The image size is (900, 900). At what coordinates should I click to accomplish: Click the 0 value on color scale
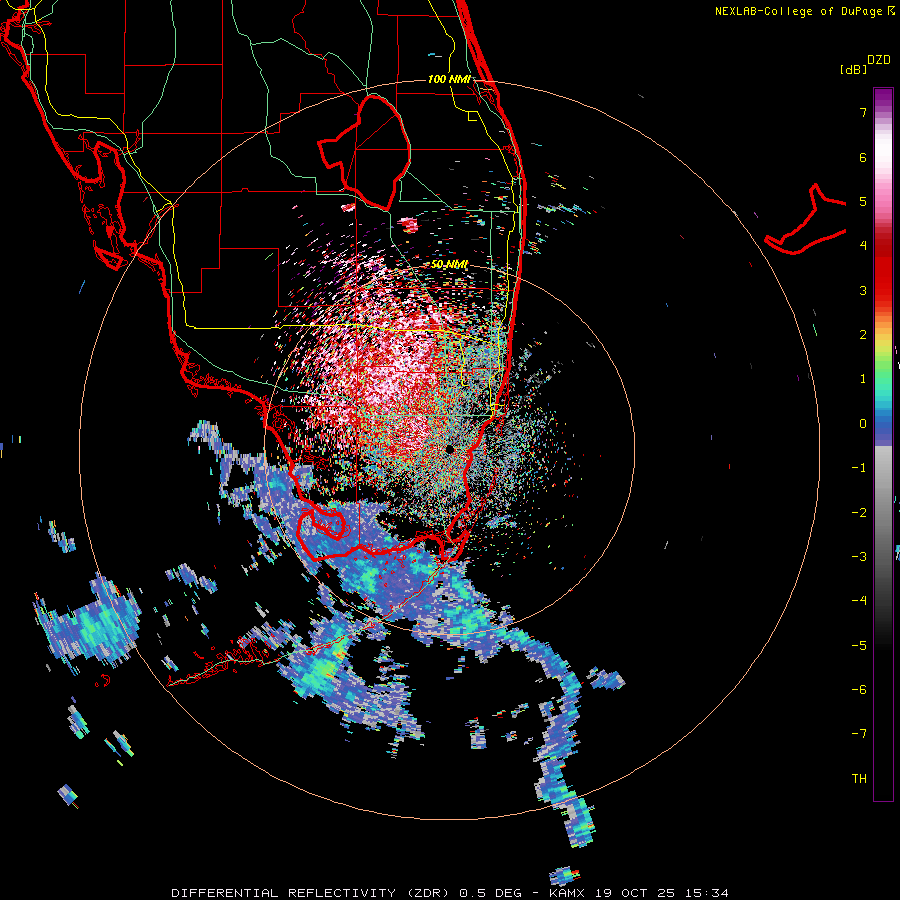[x=863, y=424]
